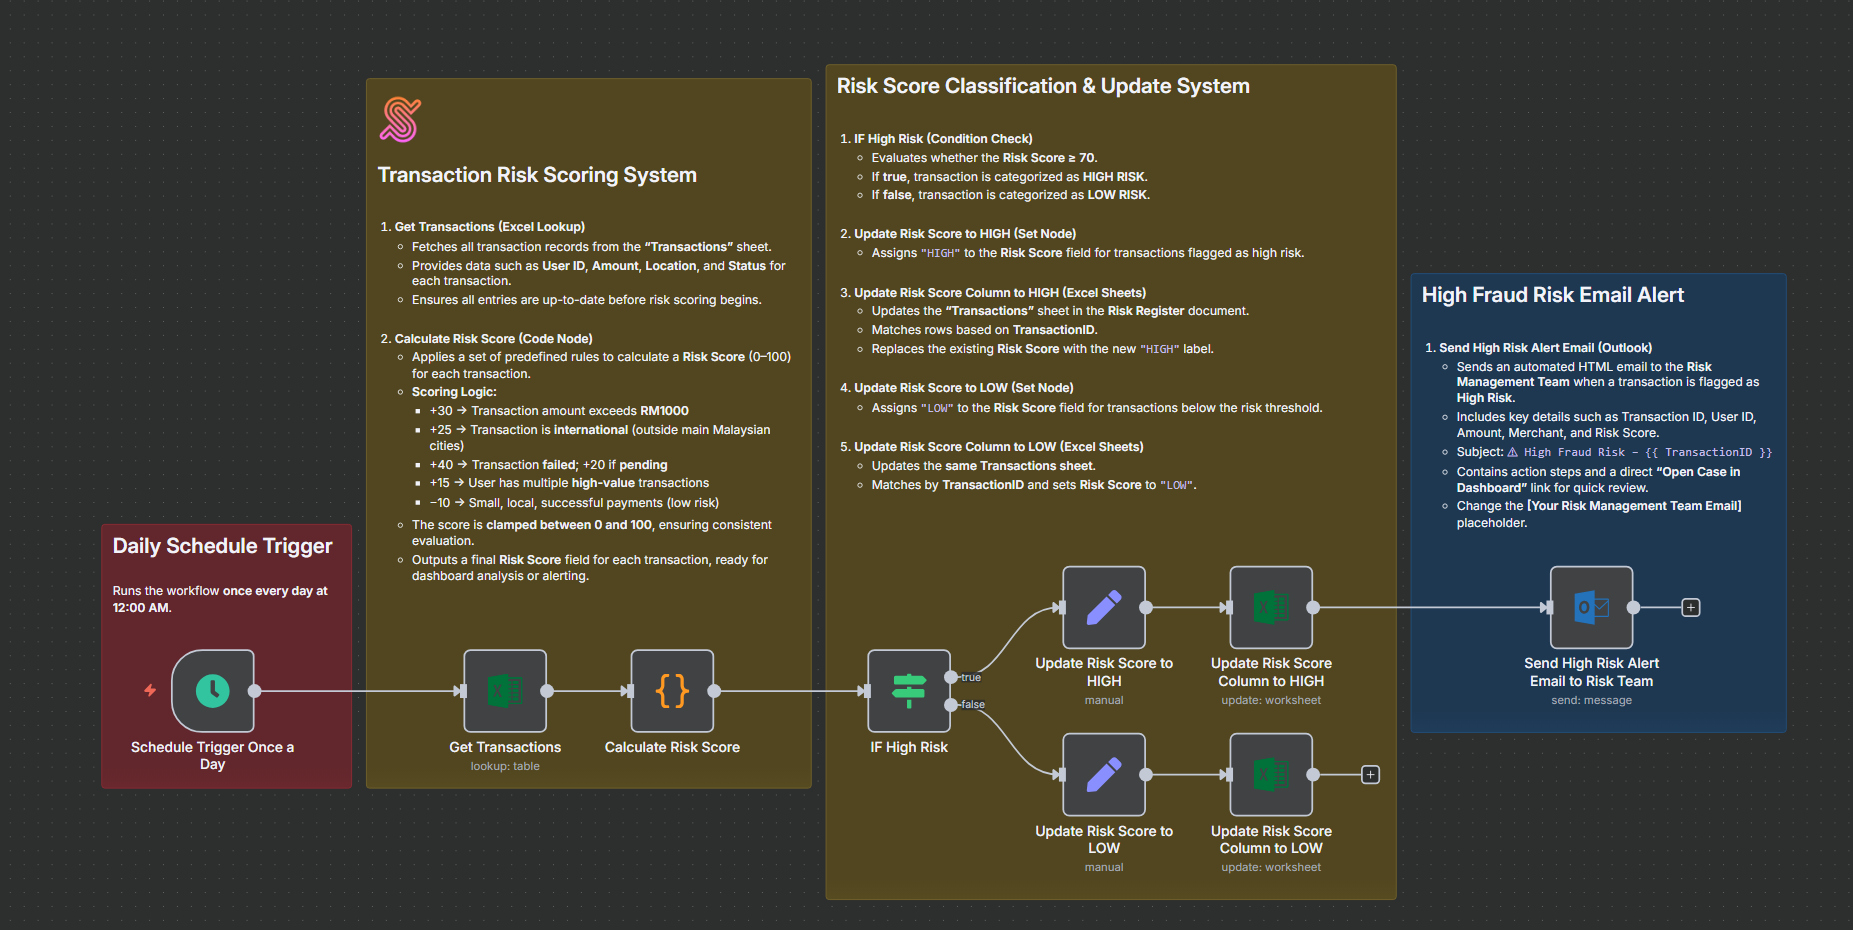Click the plus button after the Outlook email node
Screen dimensions: 1853x930
click(1690, 607)
